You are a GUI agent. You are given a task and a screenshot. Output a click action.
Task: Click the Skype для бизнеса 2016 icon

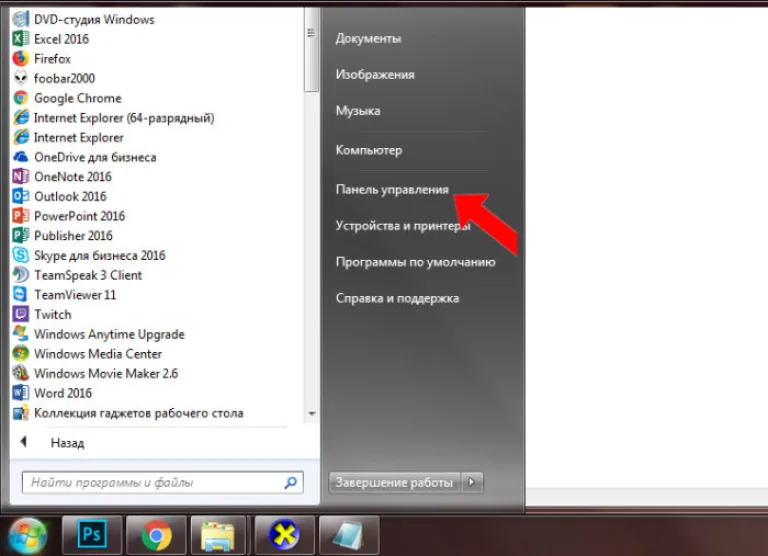click(x=21, y=255)
